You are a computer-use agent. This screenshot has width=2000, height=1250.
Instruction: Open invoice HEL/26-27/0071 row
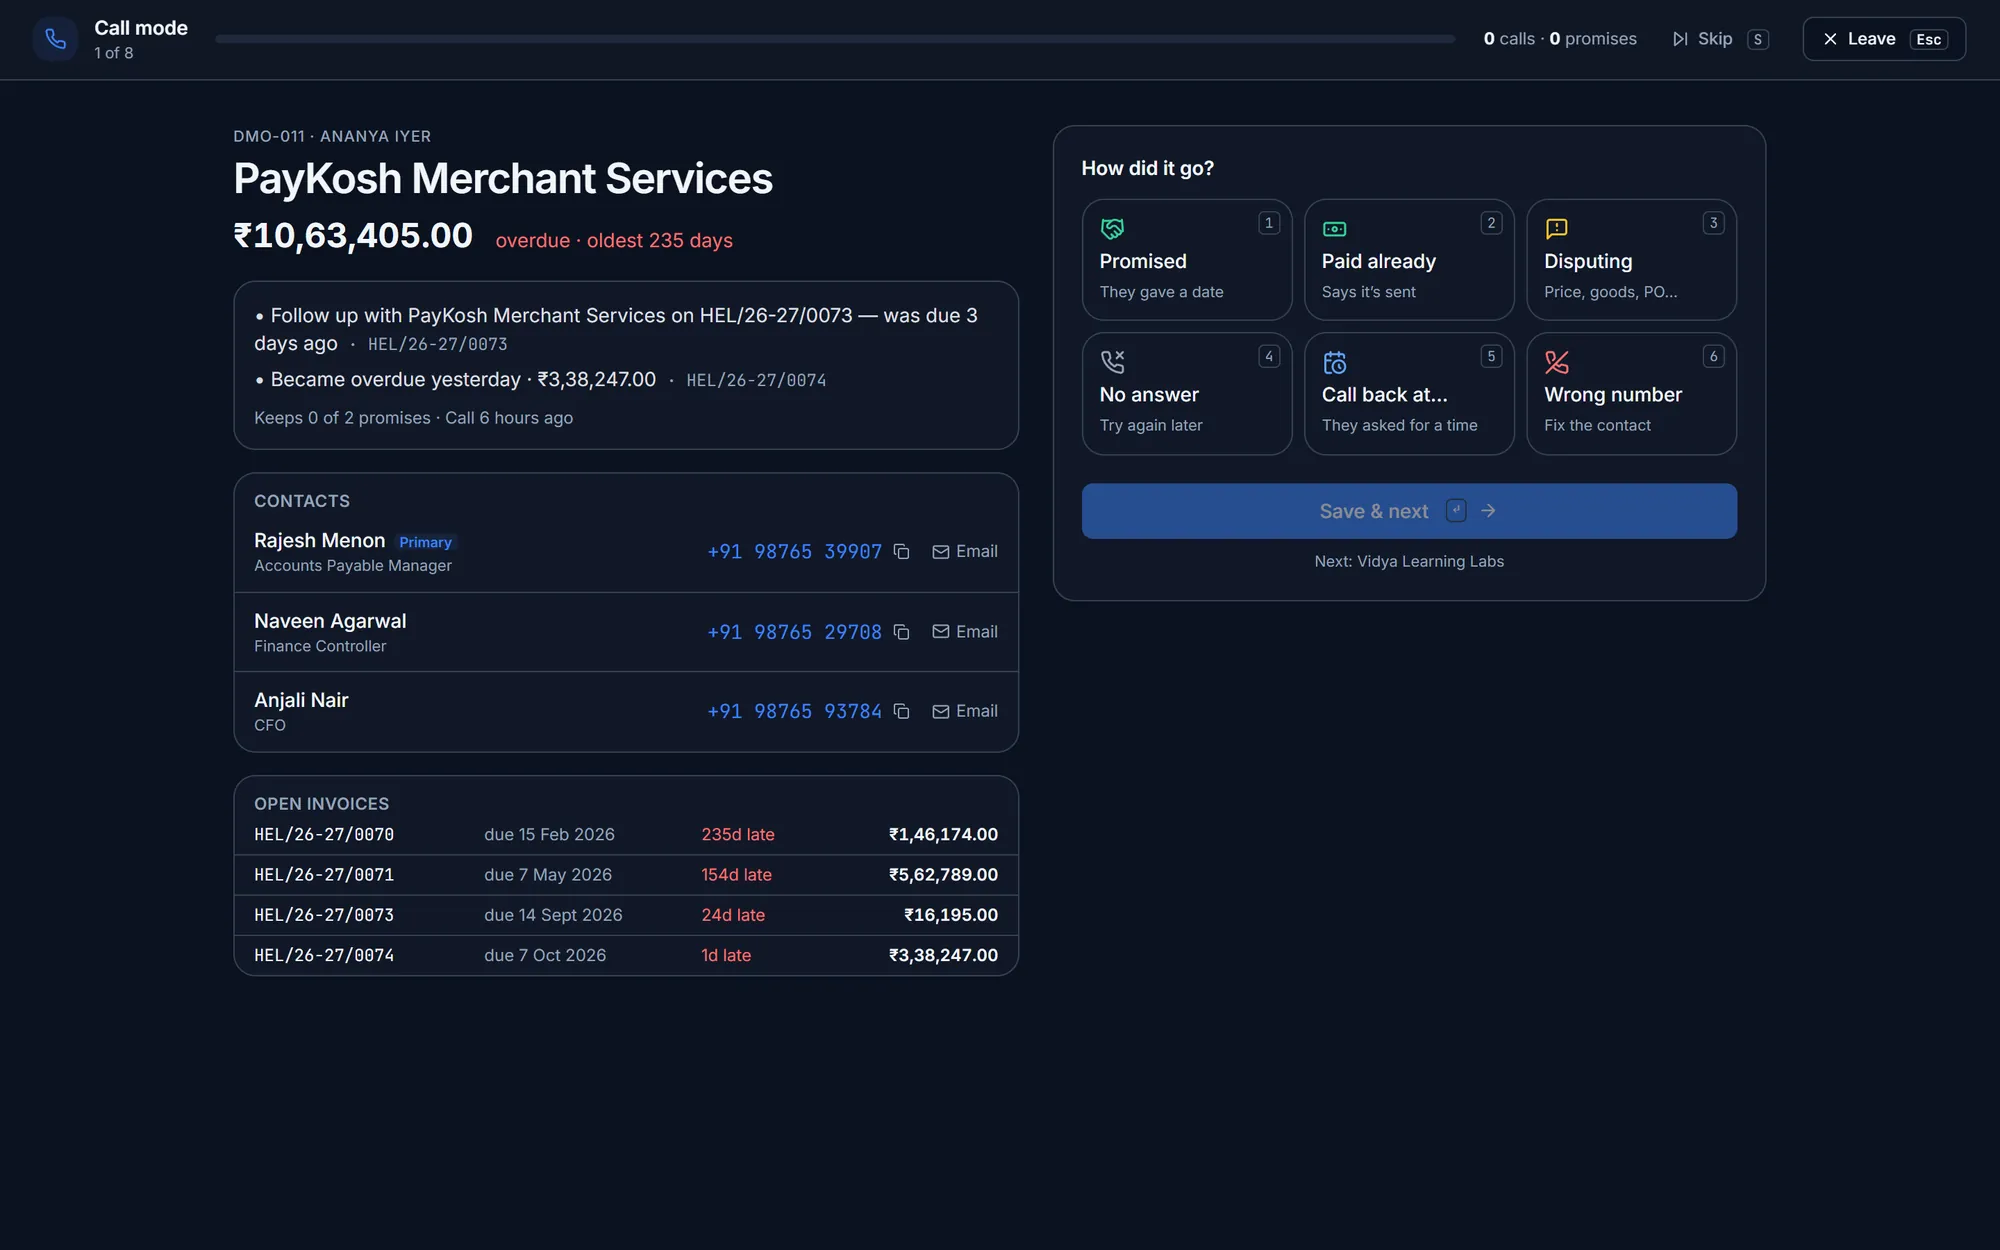[626, 875]
